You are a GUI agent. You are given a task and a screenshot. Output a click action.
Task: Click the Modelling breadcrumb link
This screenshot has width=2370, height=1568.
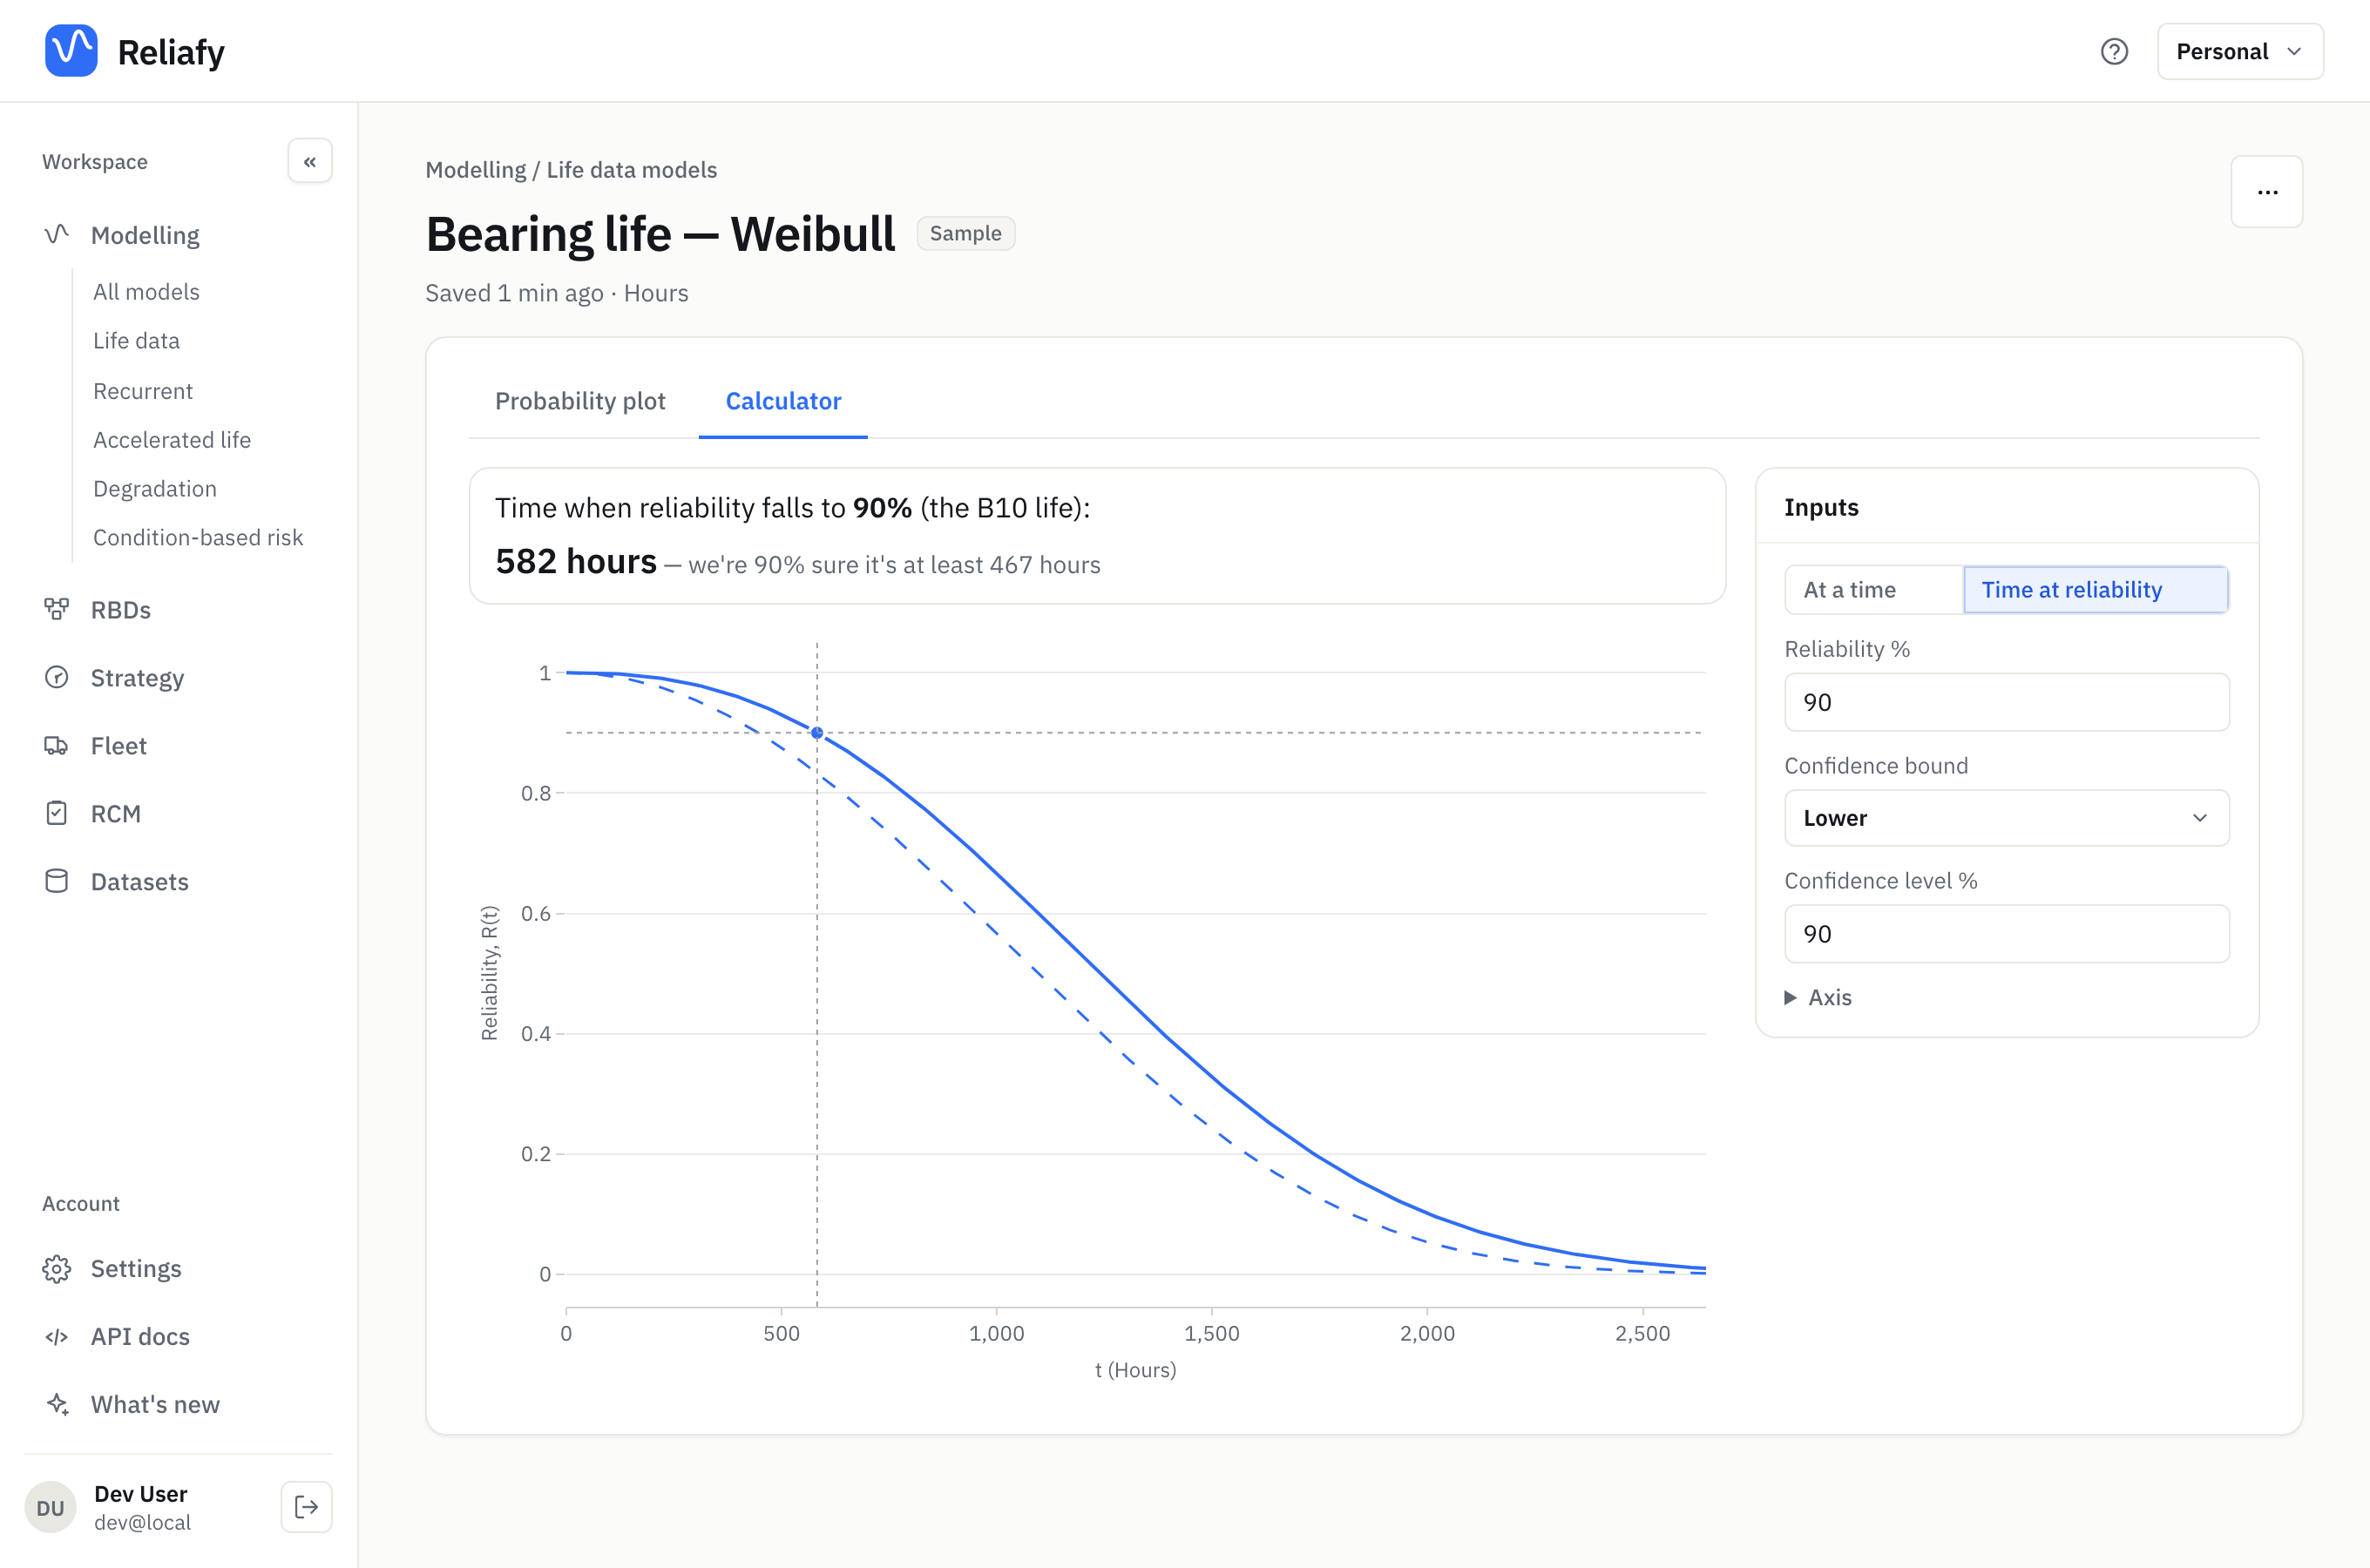[476, 170]
